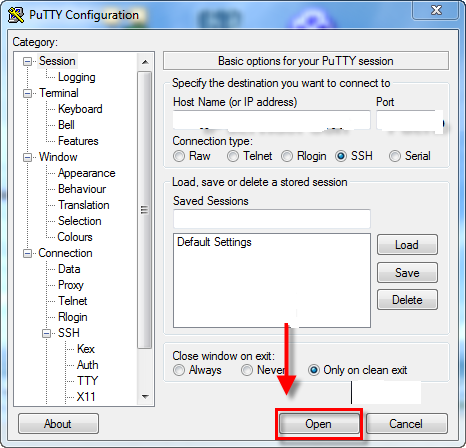This screenshot has height=448, width=466.
Task: Click the category list scroll down arrow
Action: point(145,397)
